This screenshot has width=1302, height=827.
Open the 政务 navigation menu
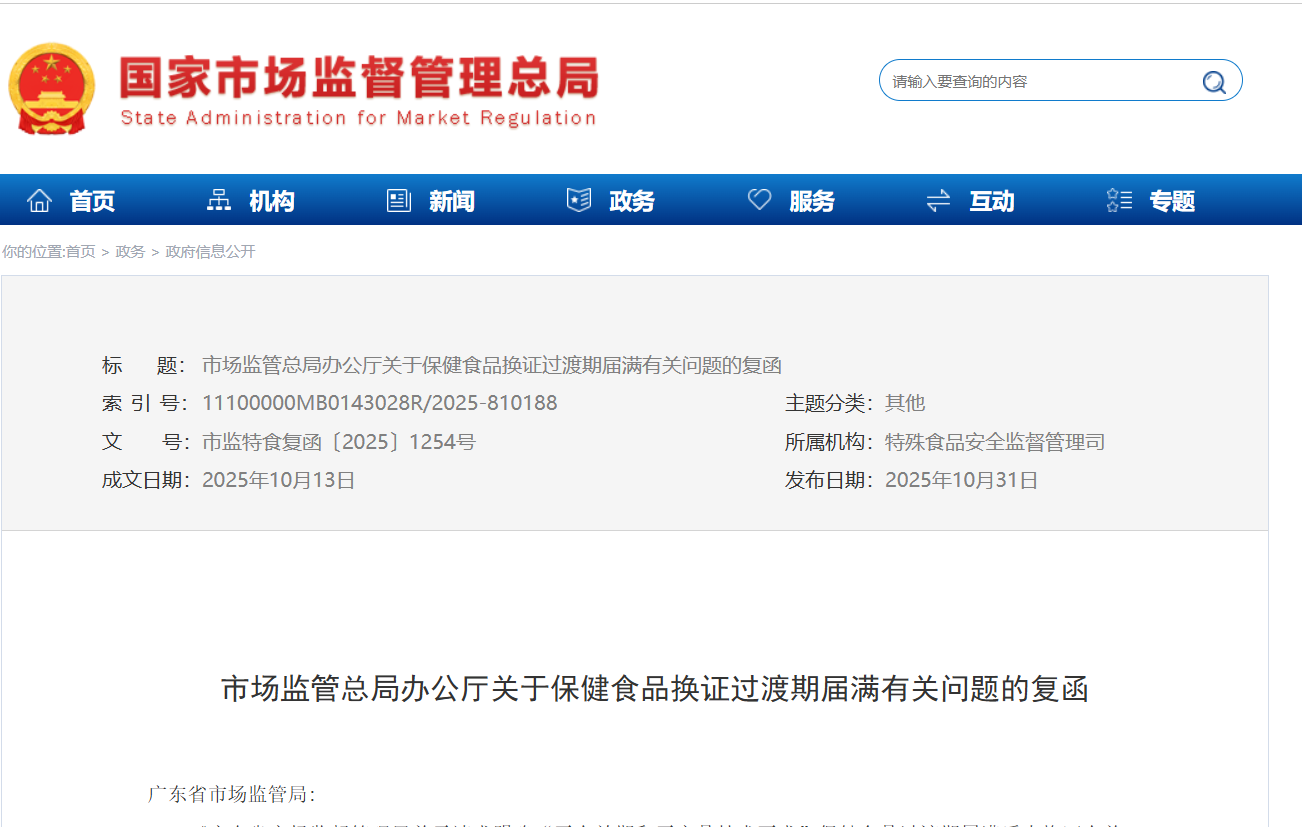(x=632, y=200)
